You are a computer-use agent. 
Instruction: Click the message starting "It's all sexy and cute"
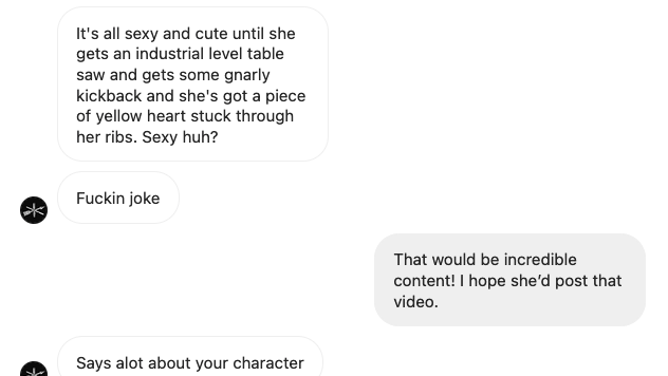click(193, 84)
